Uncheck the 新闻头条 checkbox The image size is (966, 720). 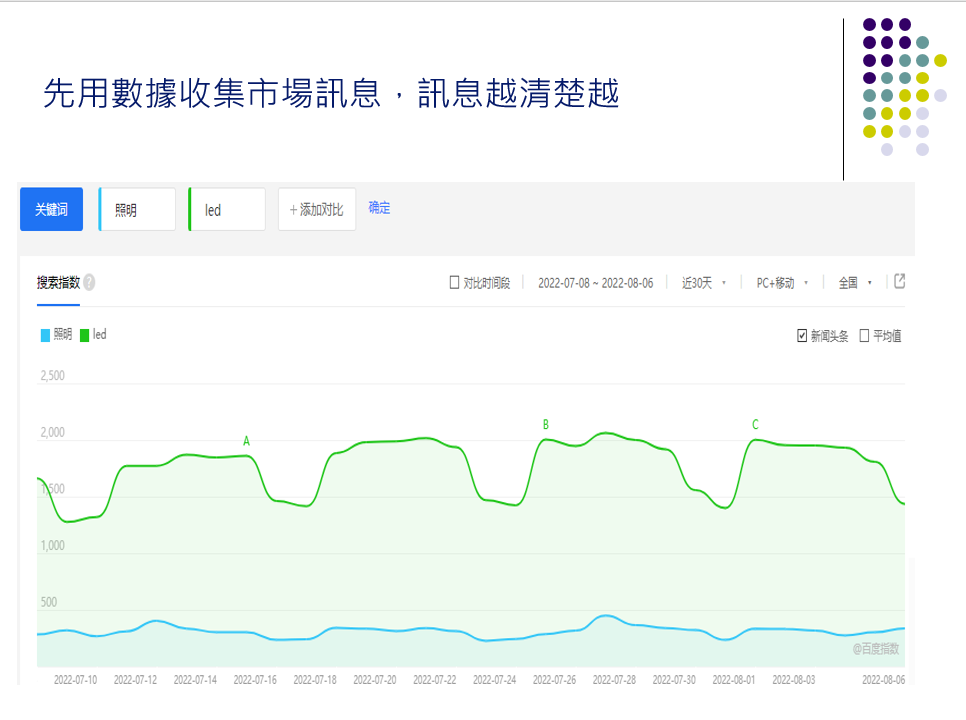click(802, 336)
